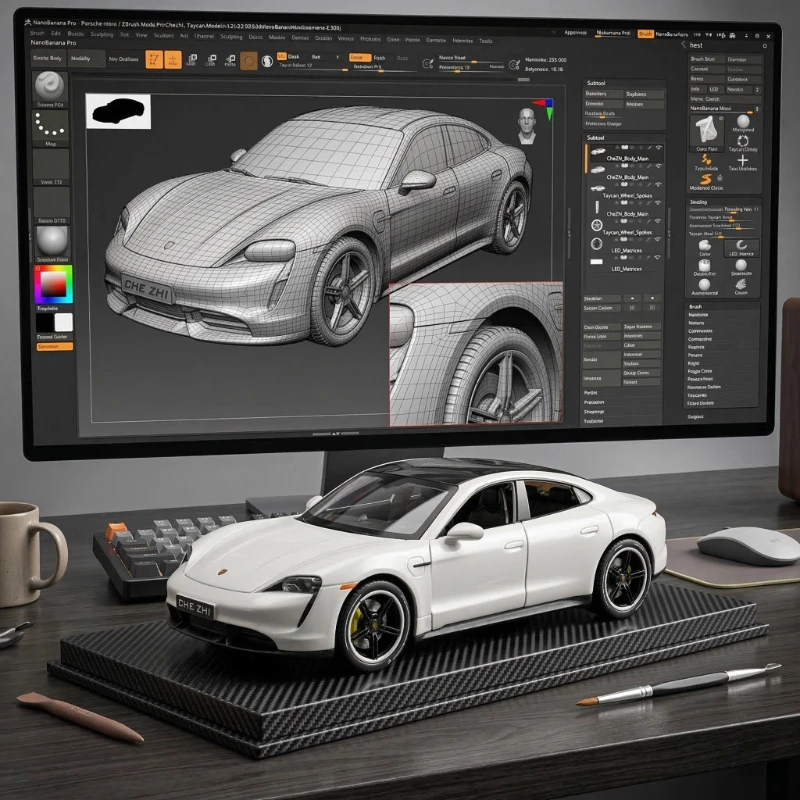The height and width of the screenshot is (800, 800).
Task: Click the left orange toolbar button beside Ney Deallans
Action: pos(154,60)
